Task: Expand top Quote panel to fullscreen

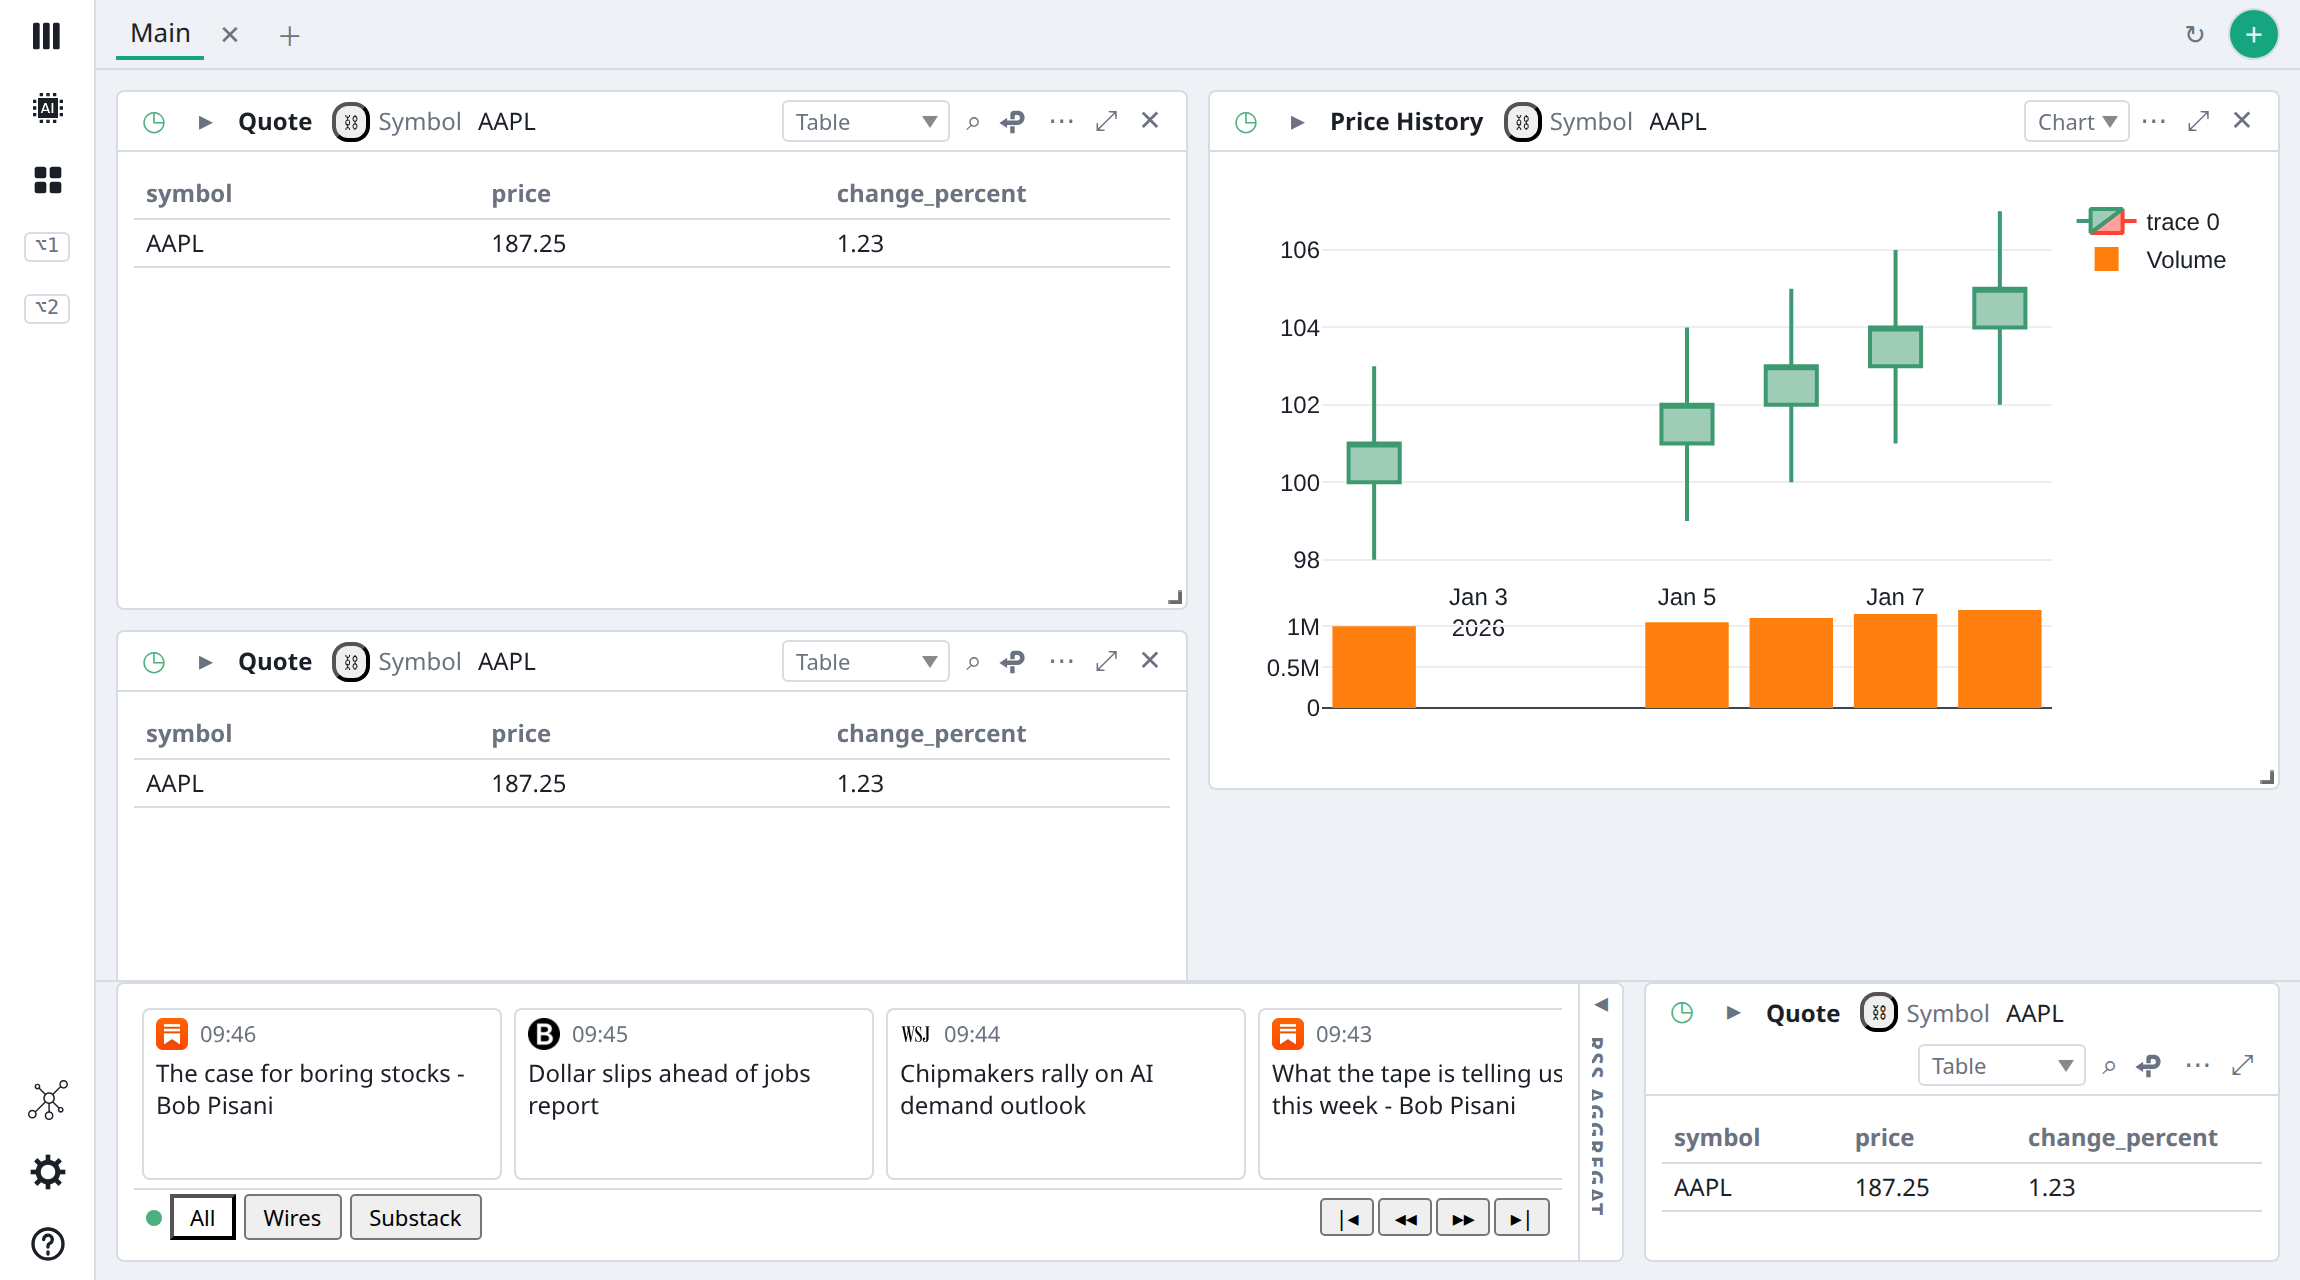Action: pyautogui.click(x=1106, y=122)
